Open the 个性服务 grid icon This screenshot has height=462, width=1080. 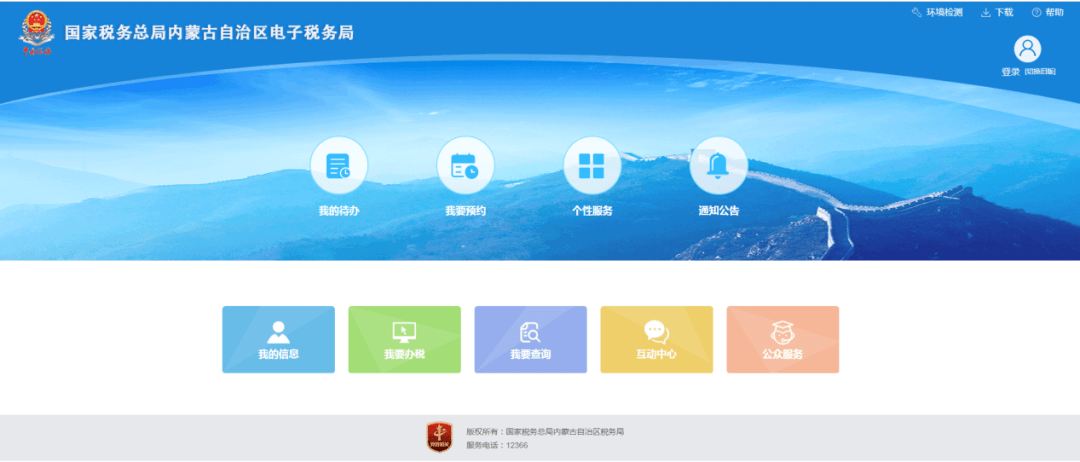[x=592, y=166]
